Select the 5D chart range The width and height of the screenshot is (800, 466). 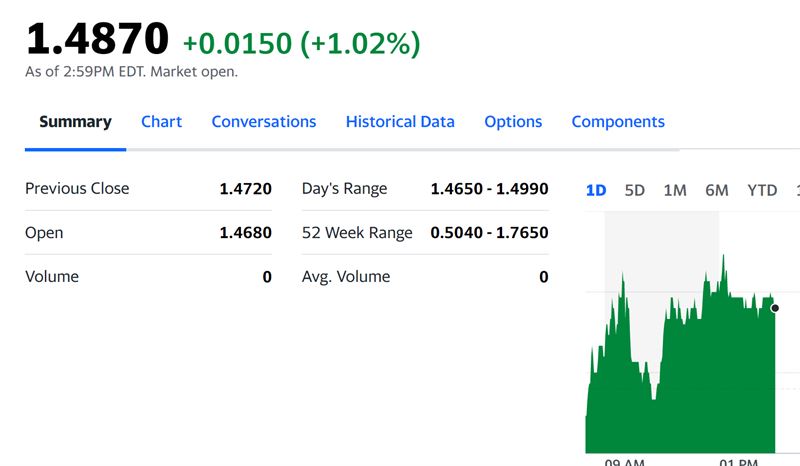pyautogui.click(x=635, y=190)
